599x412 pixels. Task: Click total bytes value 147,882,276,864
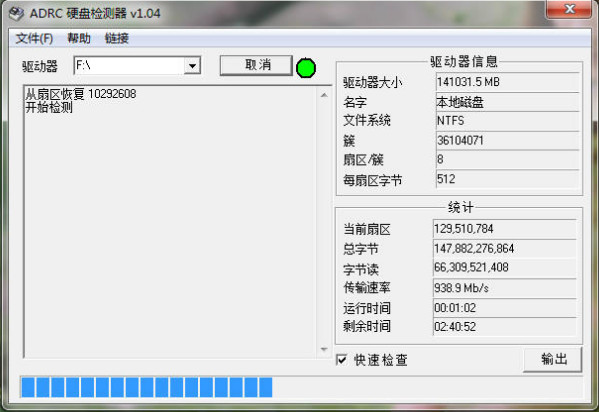474,249
